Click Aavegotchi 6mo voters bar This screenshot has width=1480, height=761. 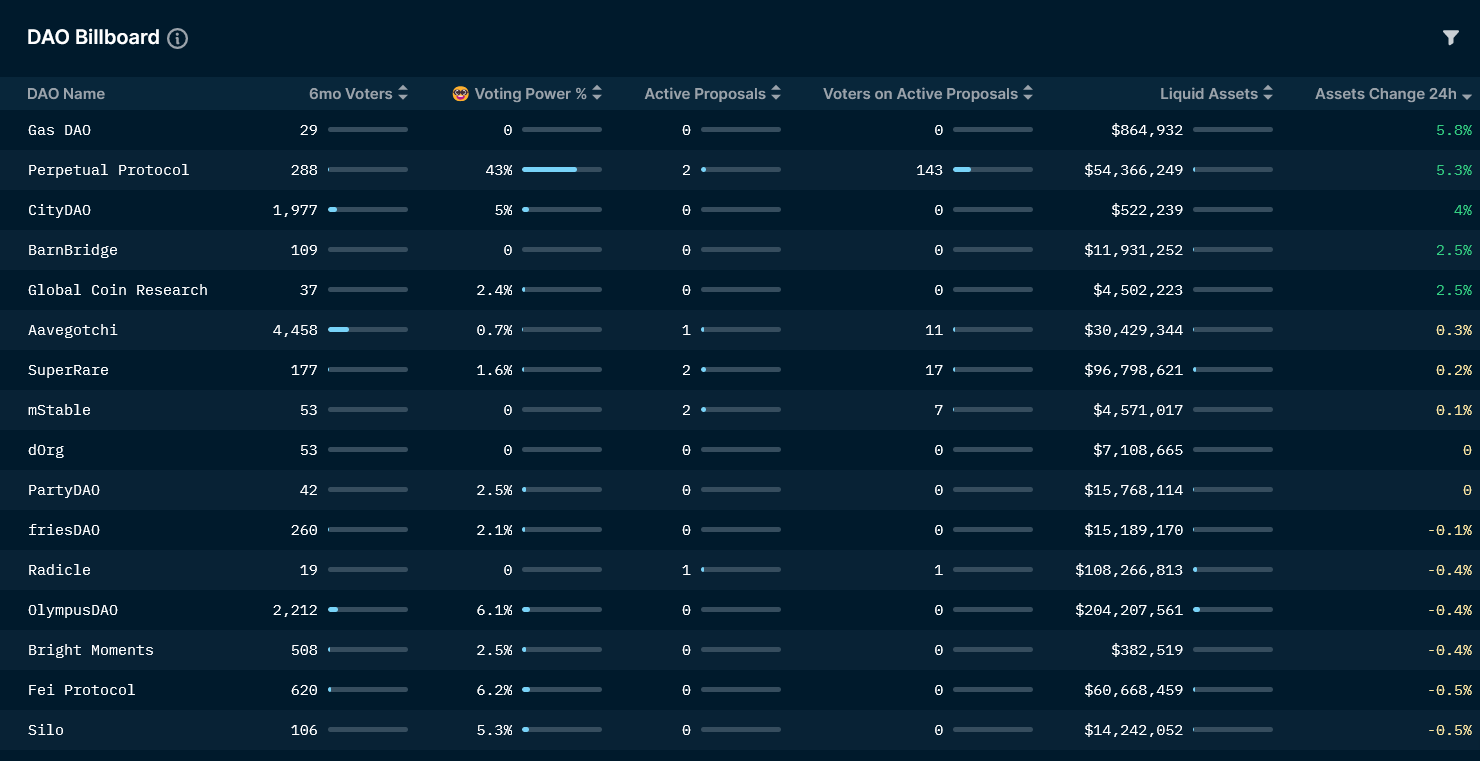[x=368, y=330]
